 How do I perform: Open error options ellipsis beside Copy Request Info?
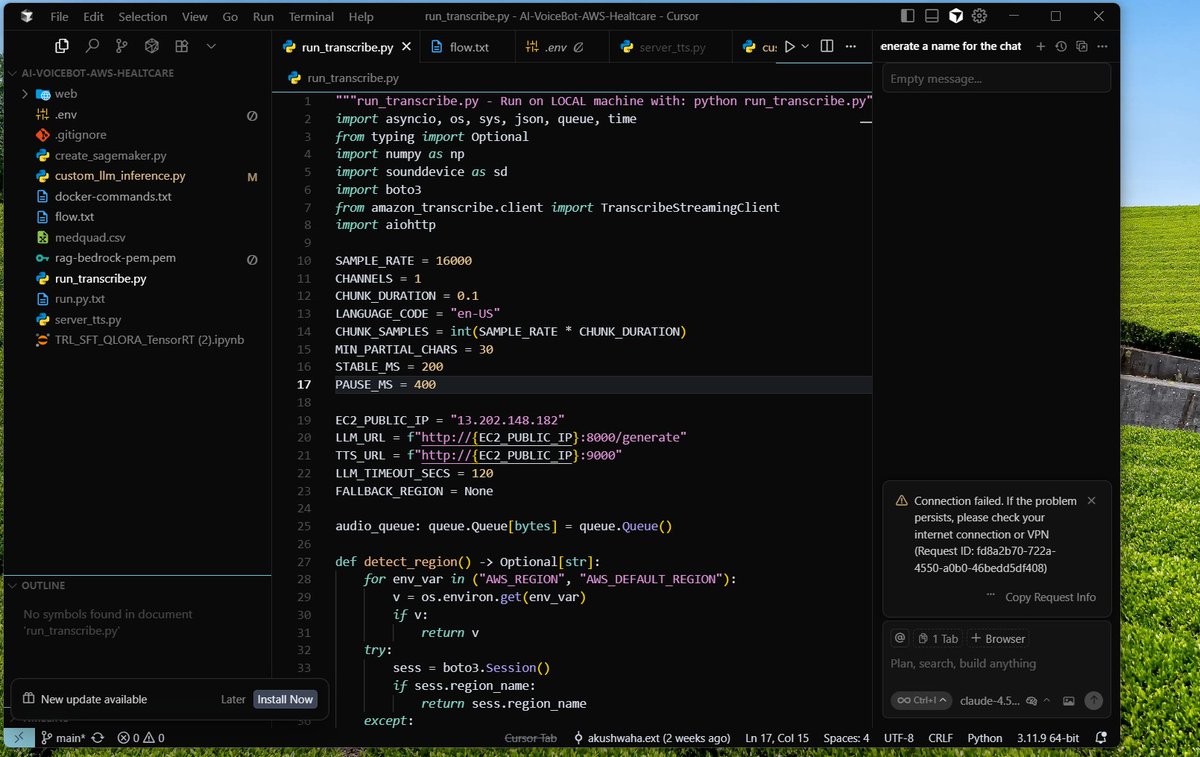click(x=990, y=596)
